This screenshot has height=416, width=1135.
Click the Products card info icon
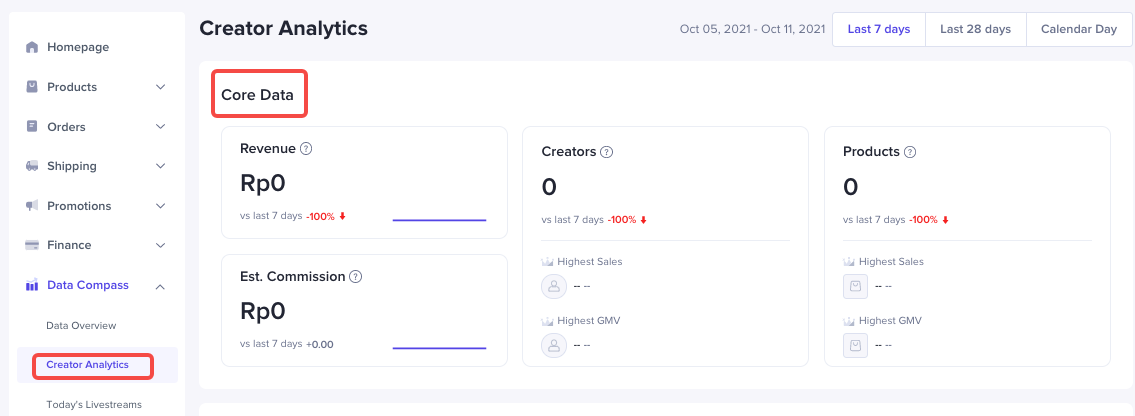coord(910,152)
